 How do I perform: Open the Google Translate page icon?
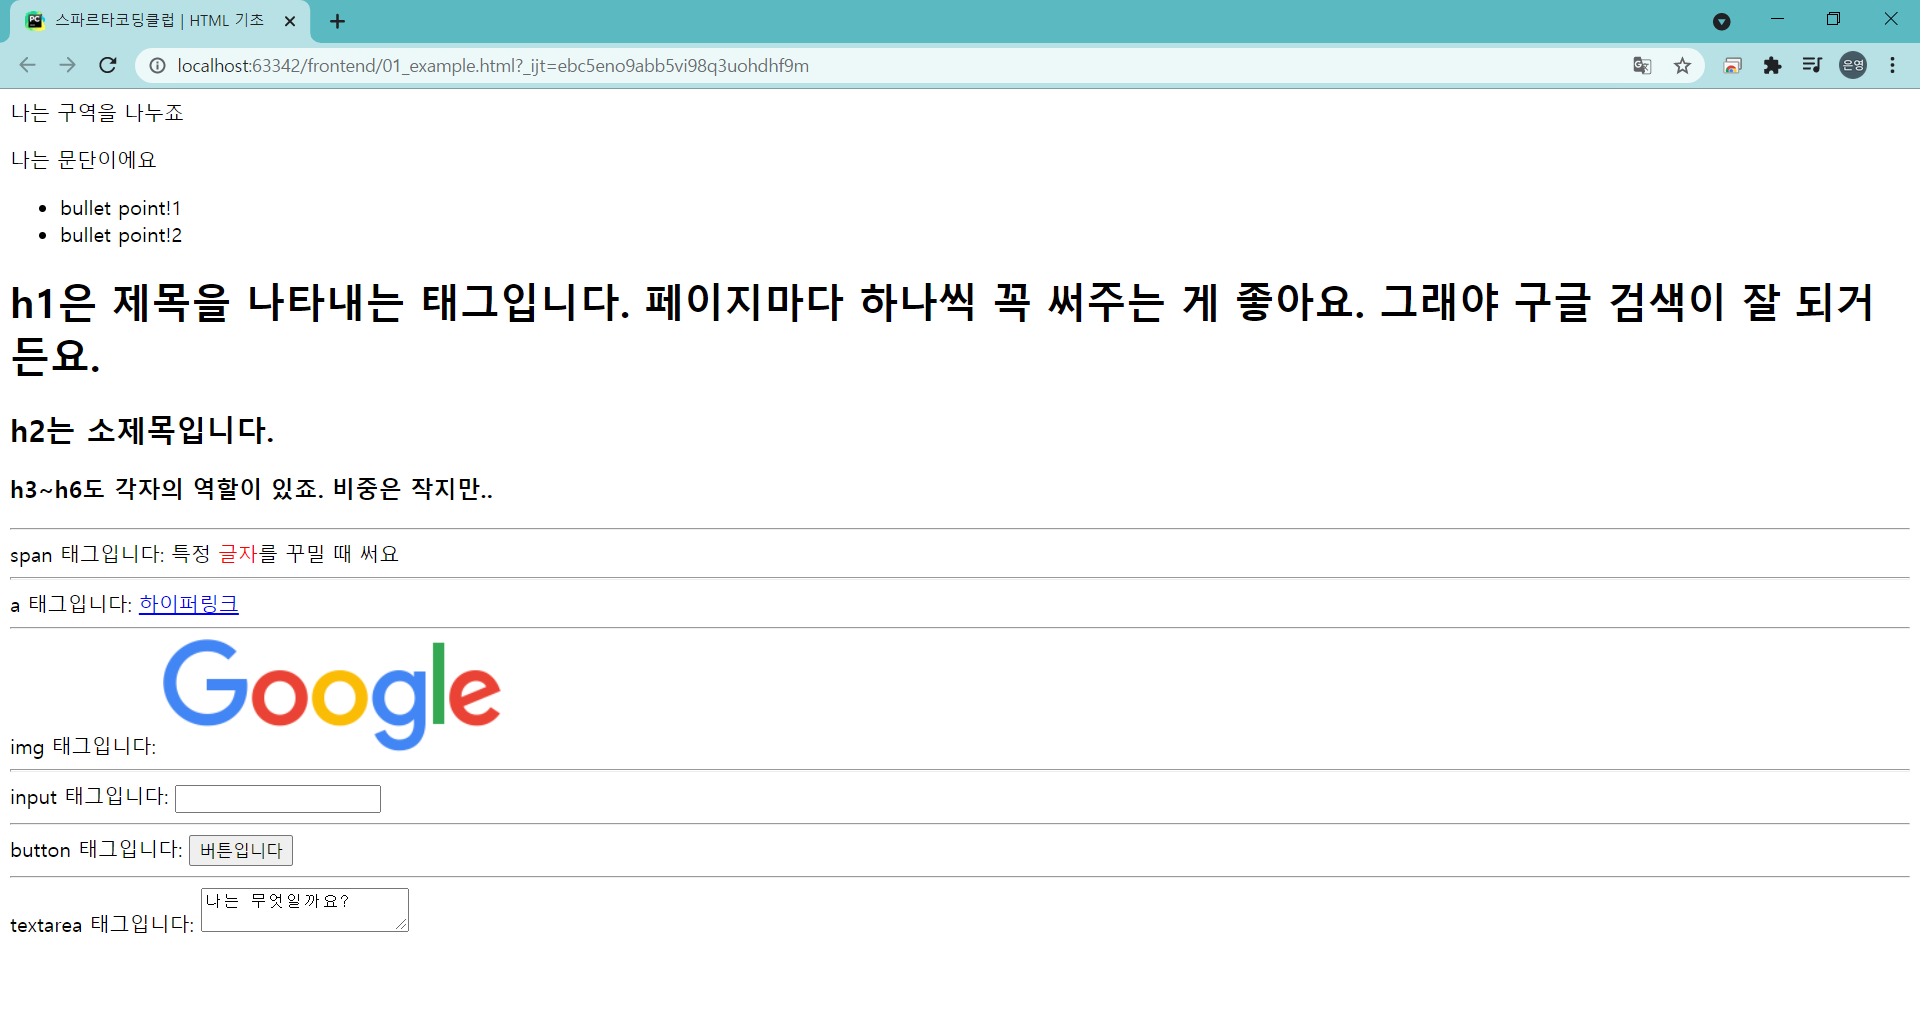1642,65
